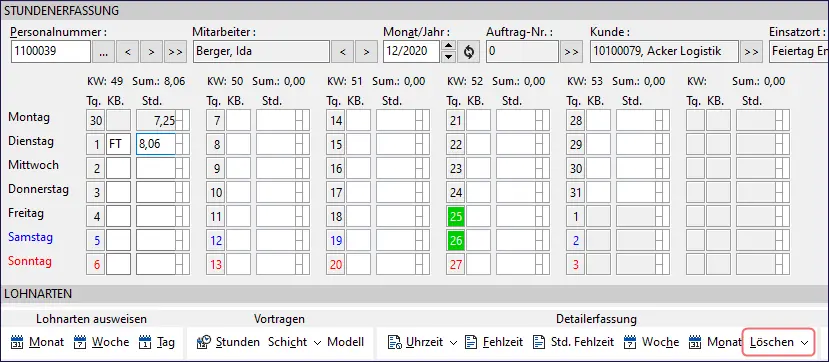829x362 pixels.
Task: Click the Std. field for Donnerstag 17
Action: (x=396, y=192)
